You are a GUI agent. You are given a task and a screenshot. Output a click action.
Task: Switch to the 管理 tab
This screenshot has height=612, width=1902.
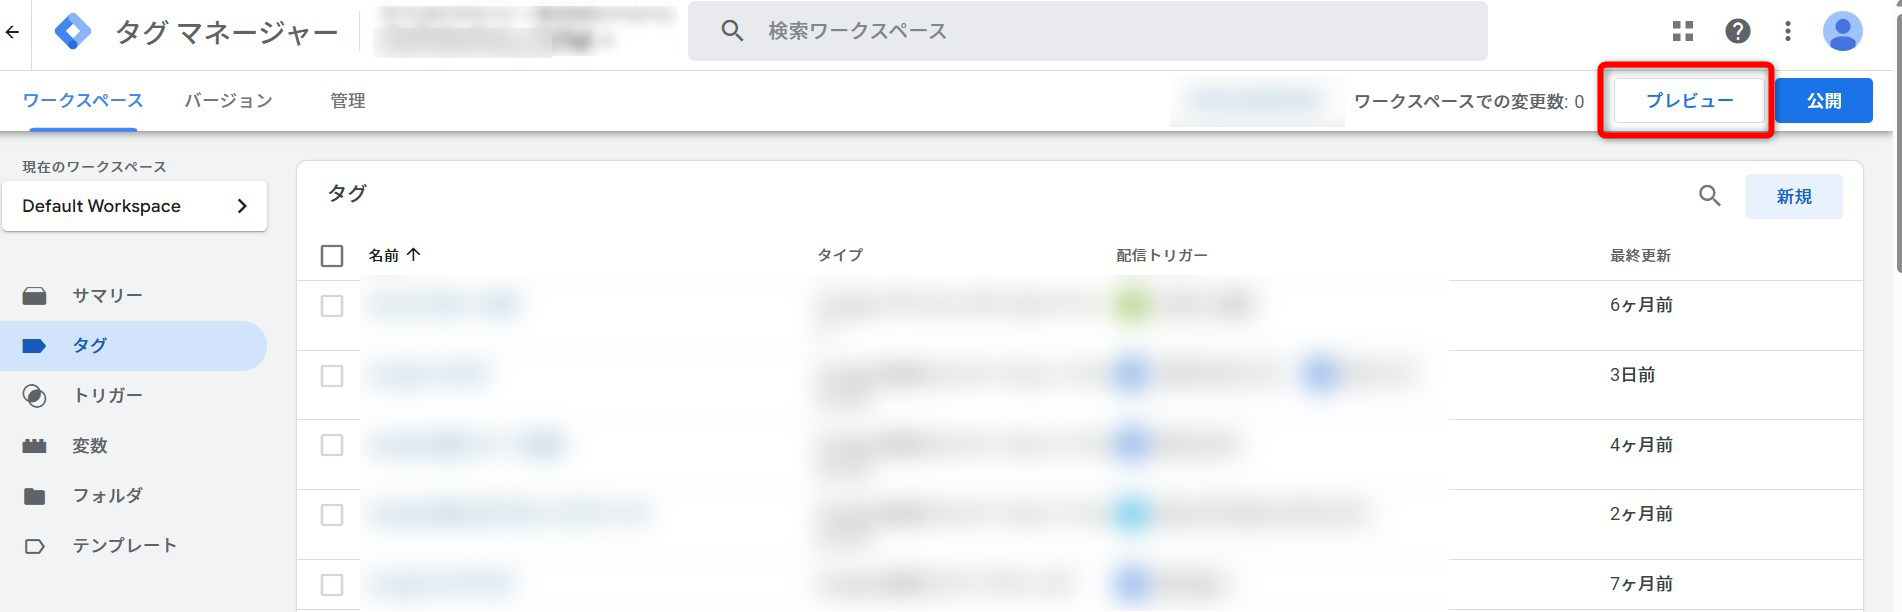[x=347, y=101]
